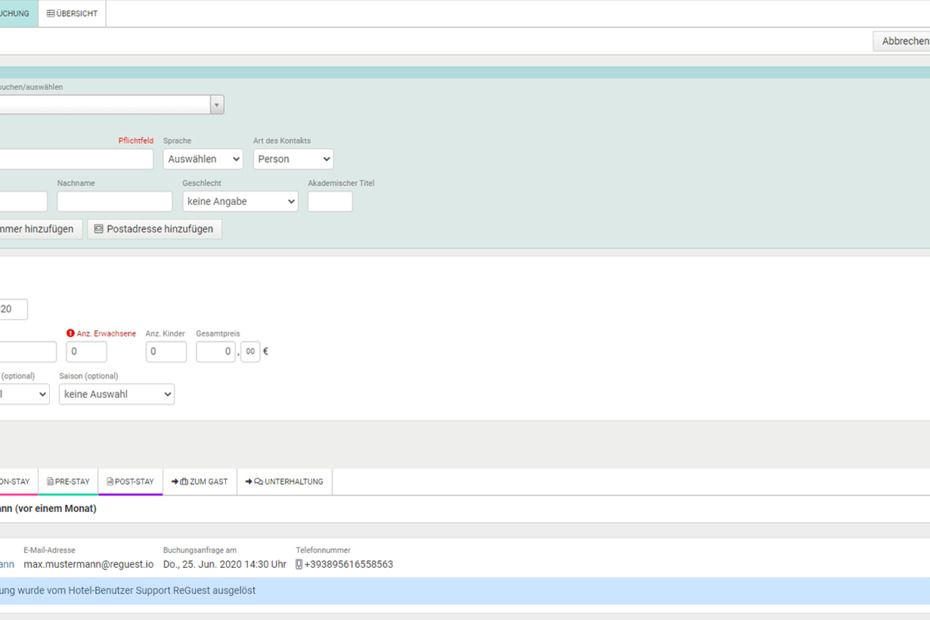Click the Pflichtfeld required text input

[77, 159]
